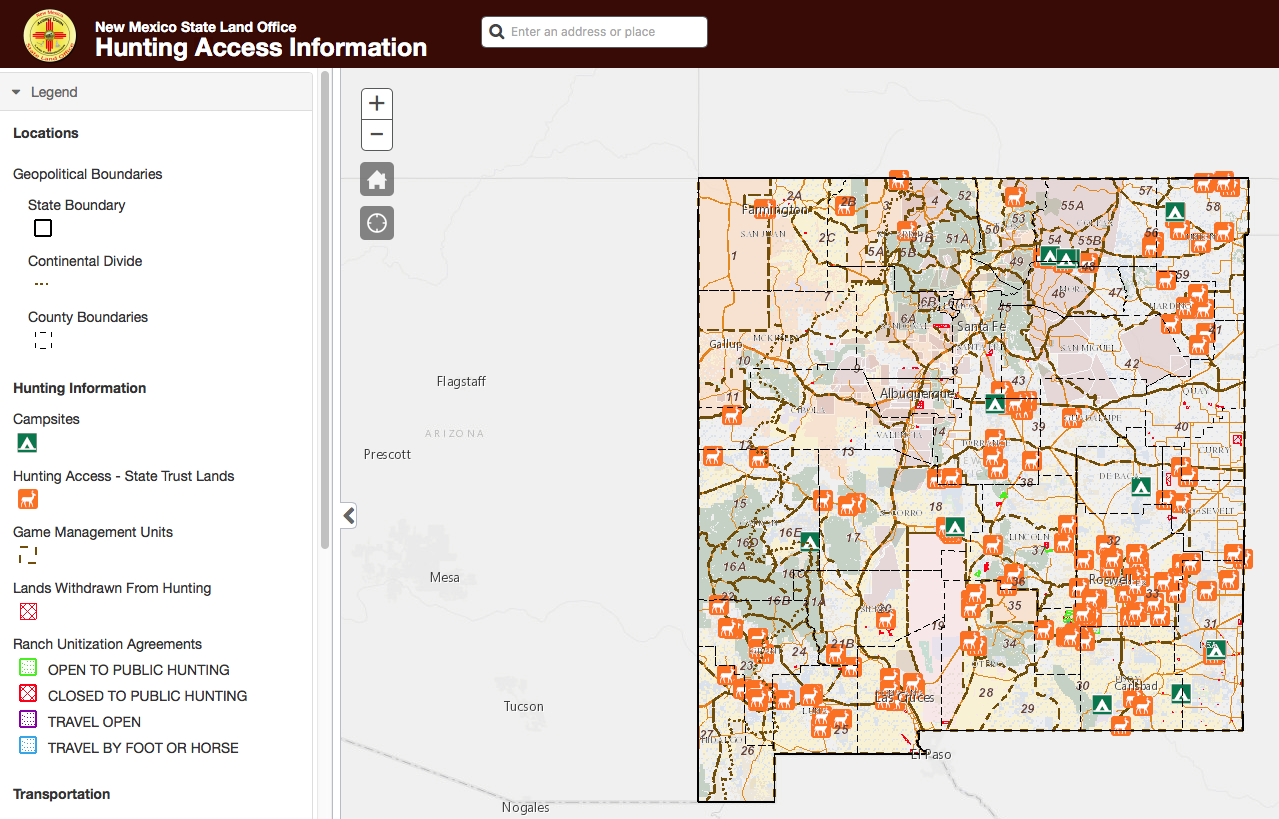Collapse the side panel with arrow handle

pos(349,516)
